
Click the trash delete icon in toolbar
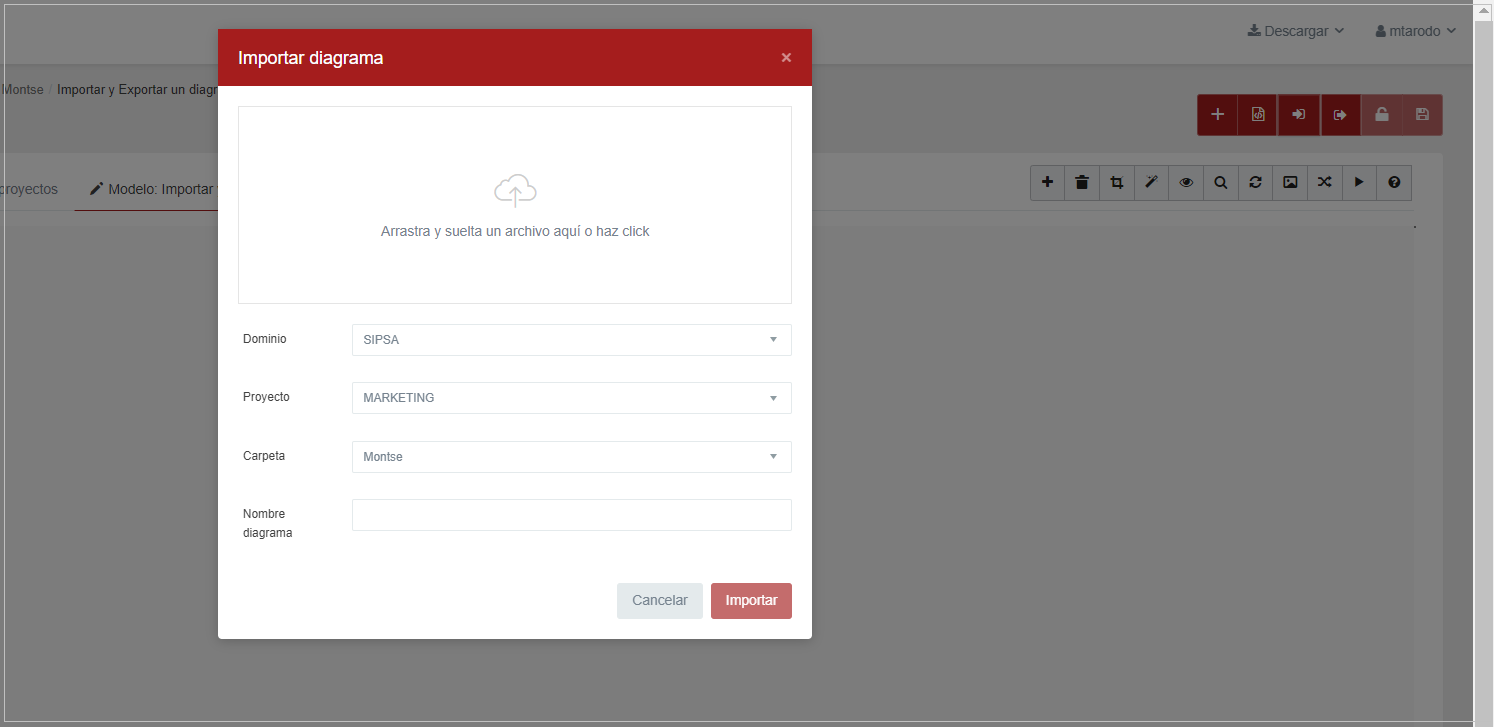[1082, 182]
